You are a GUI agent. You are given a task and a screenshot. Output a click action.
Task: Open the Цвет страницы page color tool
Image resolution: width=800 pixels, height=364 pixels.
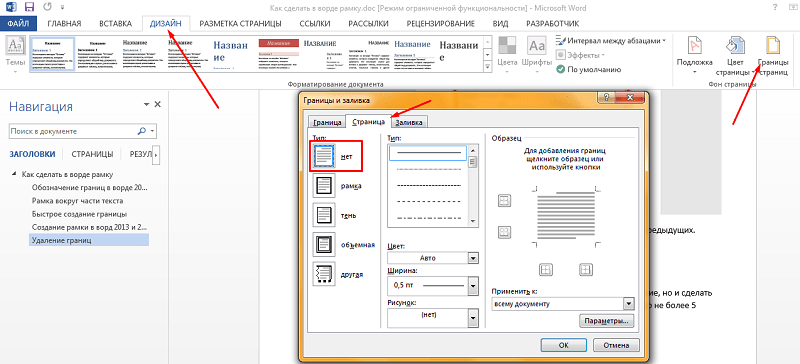coord(735,55)
